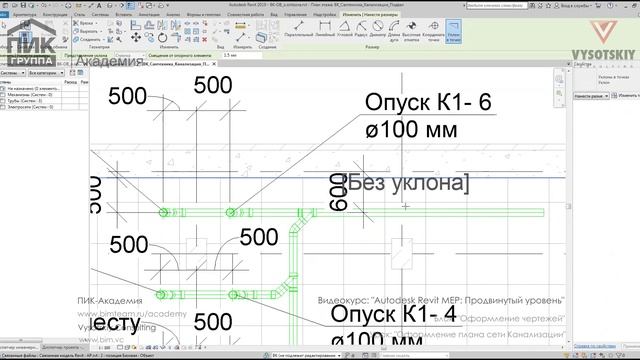Close the ВК_Сантехника_Канализация view tab
The width and height of the screenshot is (640, 360).
click(214, 64)
